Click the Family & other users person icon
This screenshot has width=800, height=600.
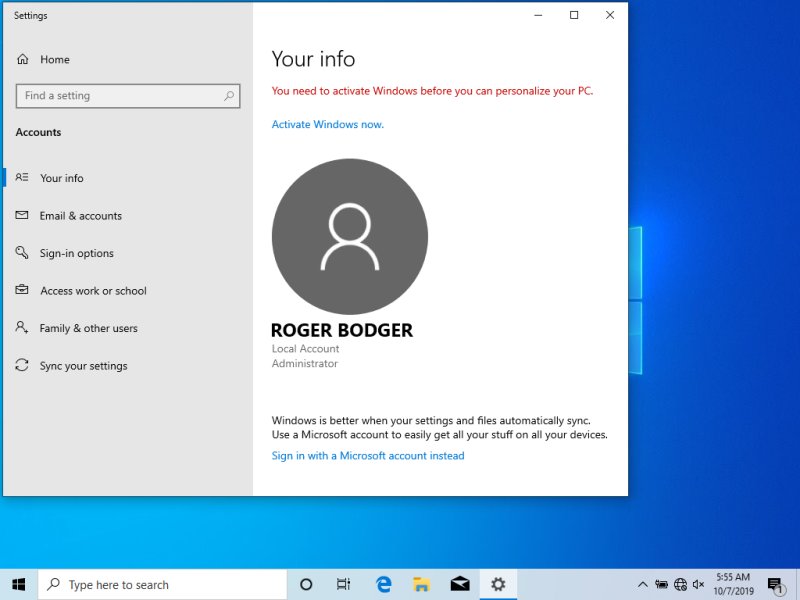coord(22,328)
